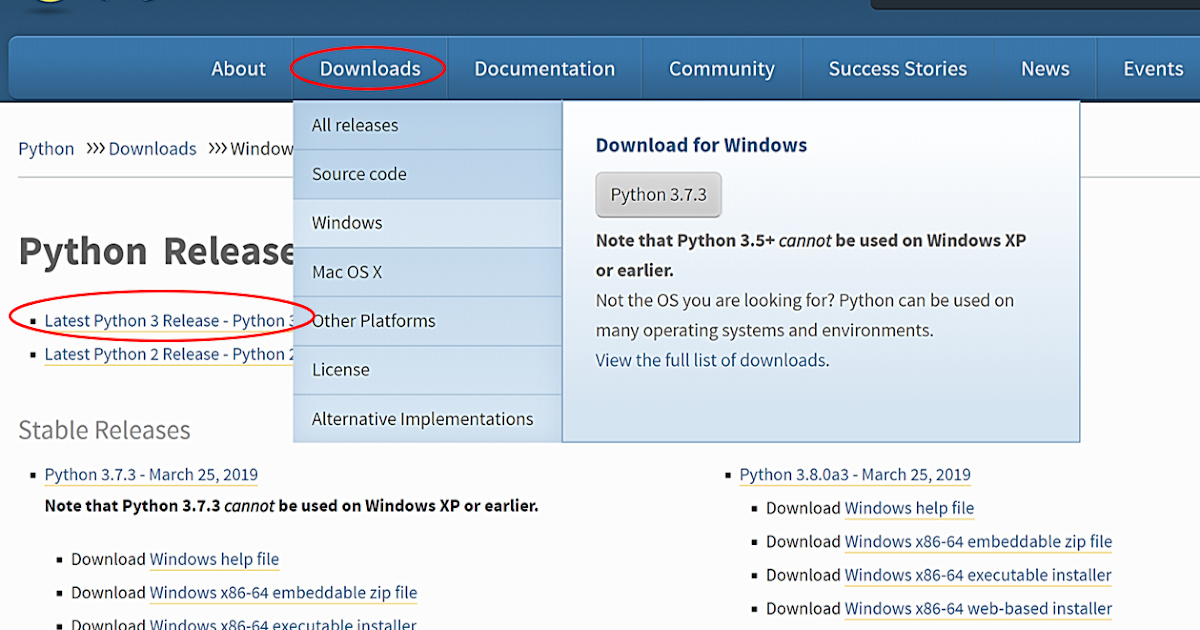1200x630 pixels.
Task: Open the About menu
Action: pyautogui.click(x=238, y=68)
